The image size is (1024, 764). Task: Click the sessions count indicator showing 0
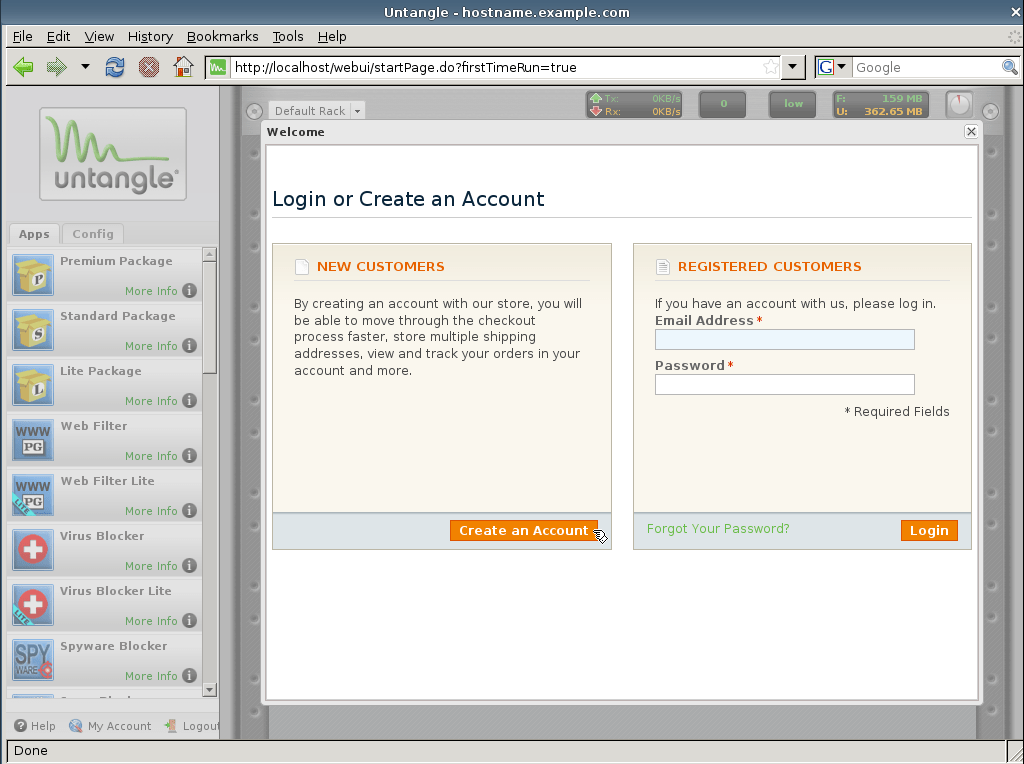[723, 104]
